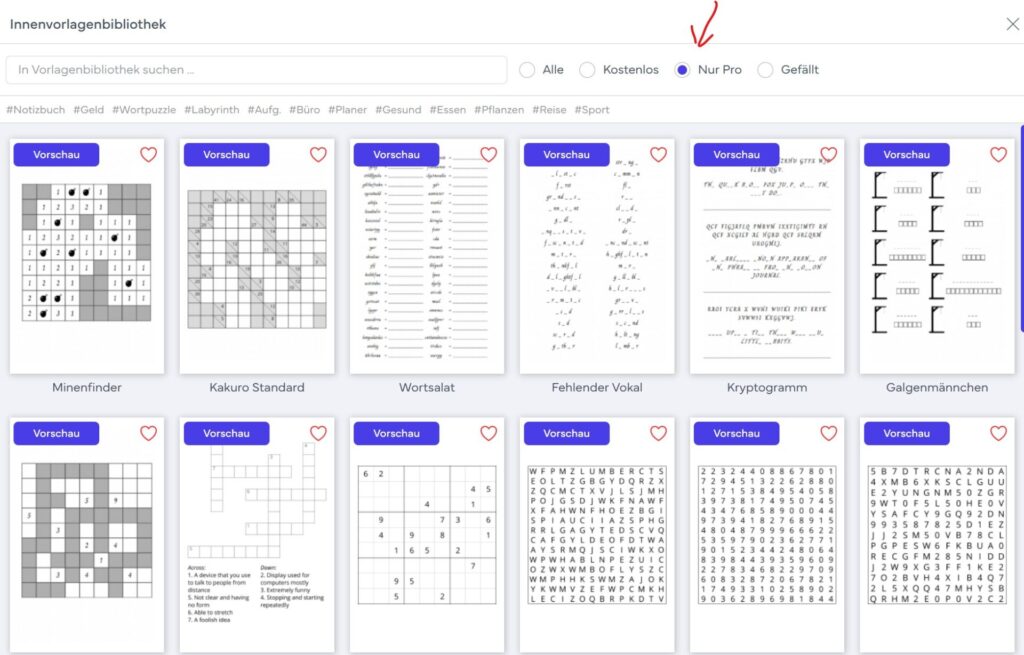Like the Galgenmännchen template
This screenshot has height=655, width=1024.
[999, 155]
